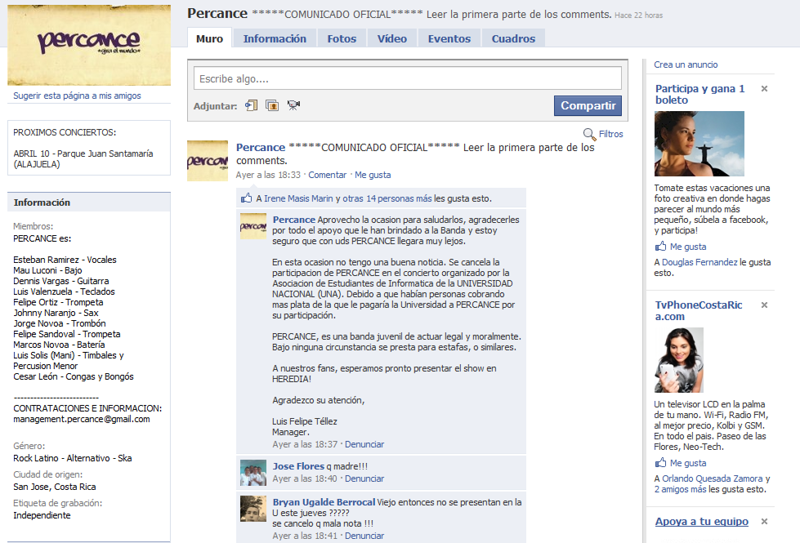The height and width of the screenshot is (543, 800).
Task: Open the Vídeo tab
Action: pos(392,39)
